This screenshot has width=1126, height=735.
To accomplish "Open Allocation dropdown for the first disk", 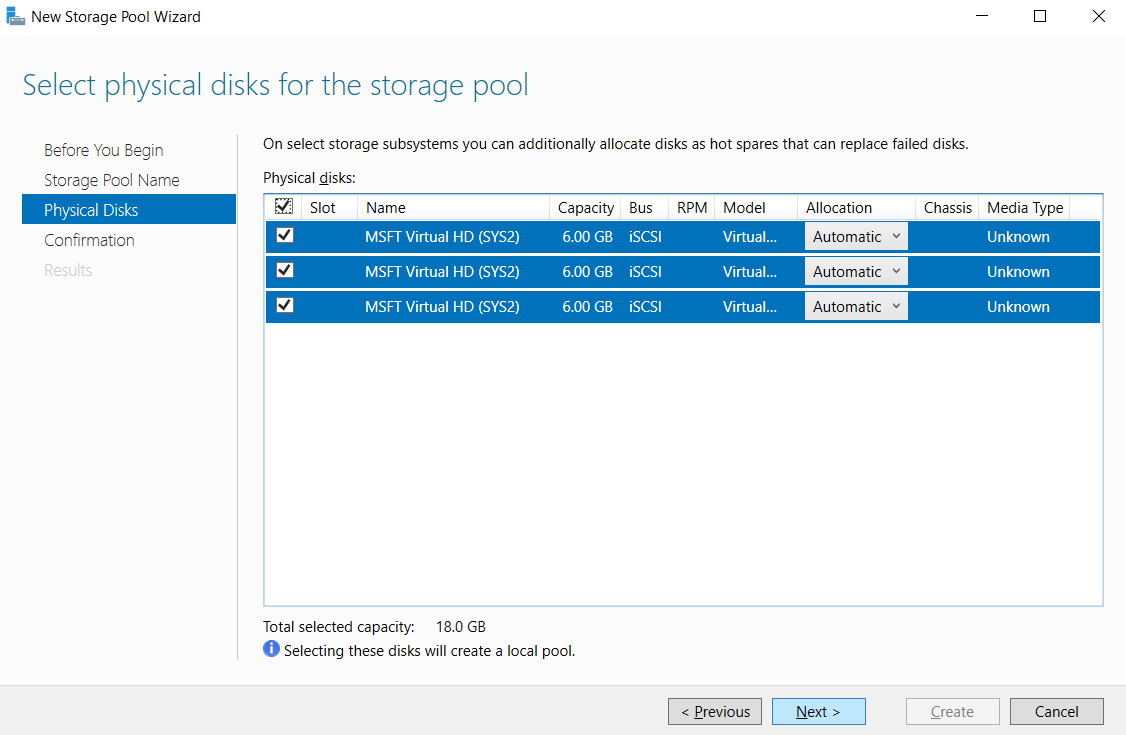I will [856, 236].
